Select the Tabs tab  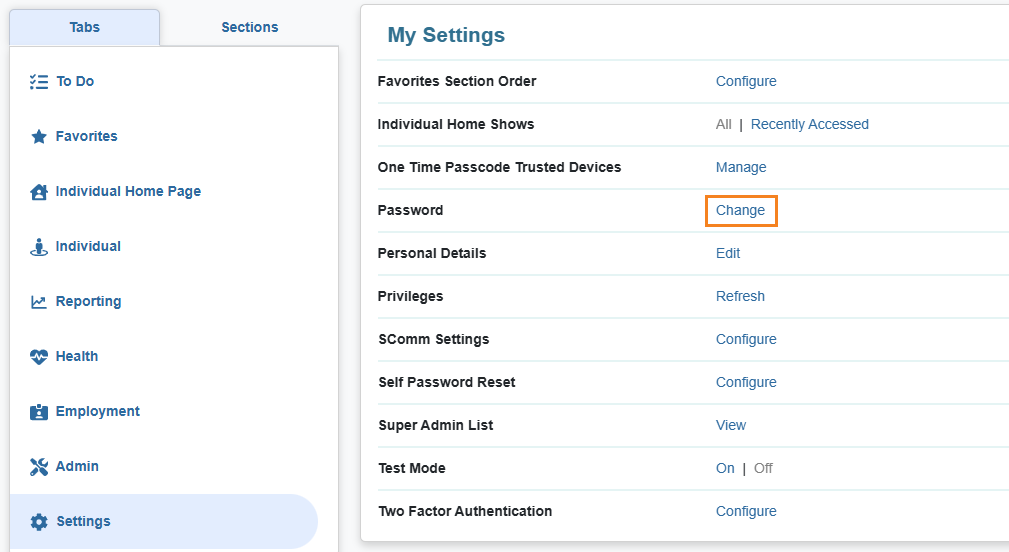pos(85,27)
